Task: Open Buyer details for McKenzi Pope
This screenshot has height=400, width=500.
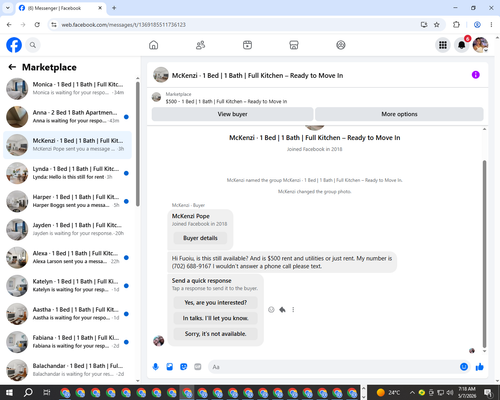Action: (x=200, y=238)
